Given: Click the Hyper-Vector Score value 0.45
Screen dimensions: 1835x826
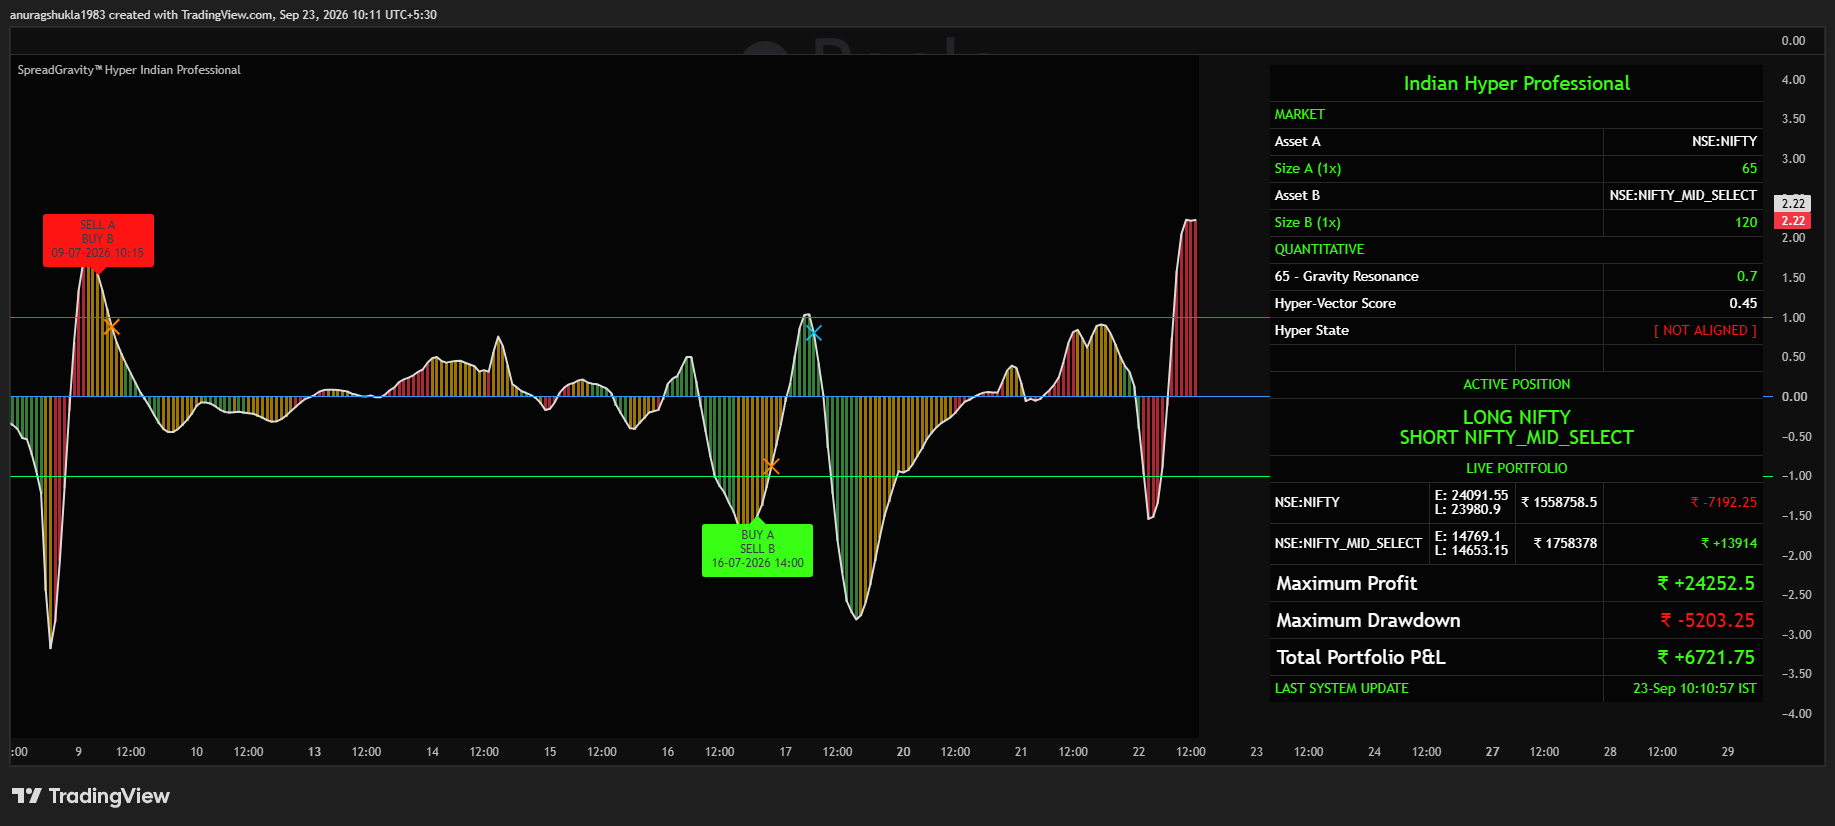Looking at the screenshot, I should point(1743,304).
